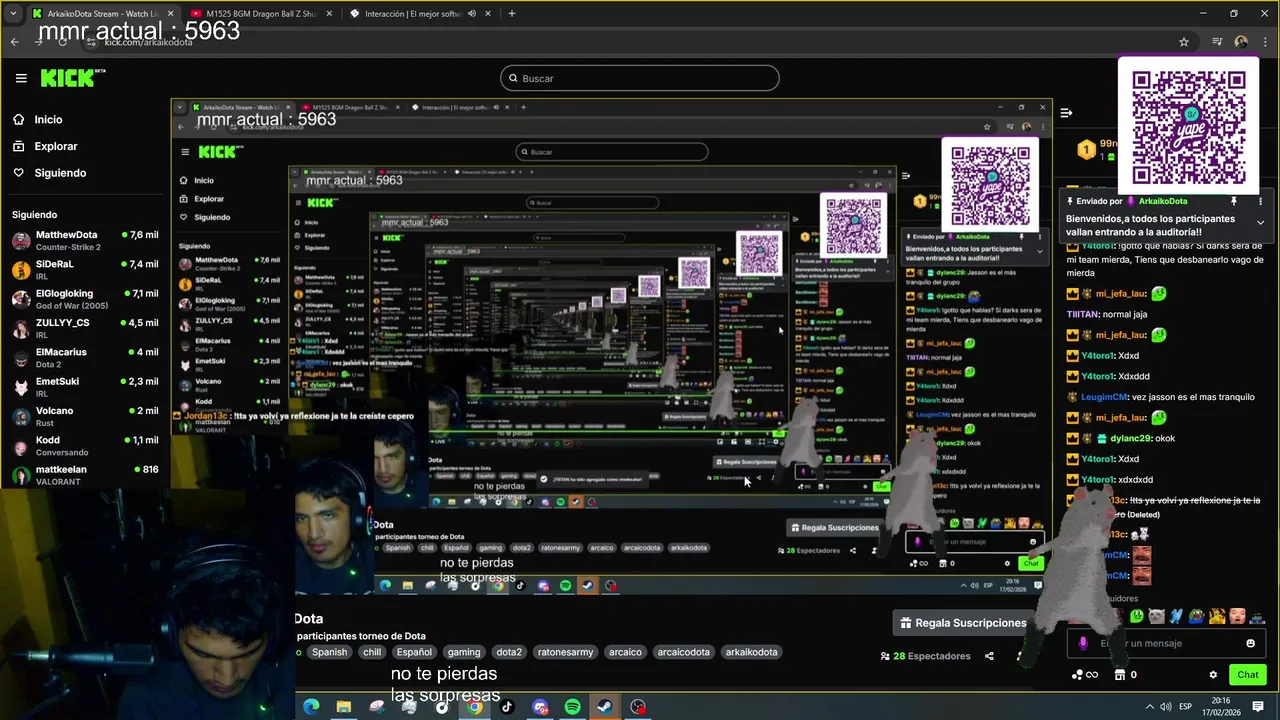Click the gold rank 1 leaderboard badge
The image size is (1280, 720).
click(1086, 150)
